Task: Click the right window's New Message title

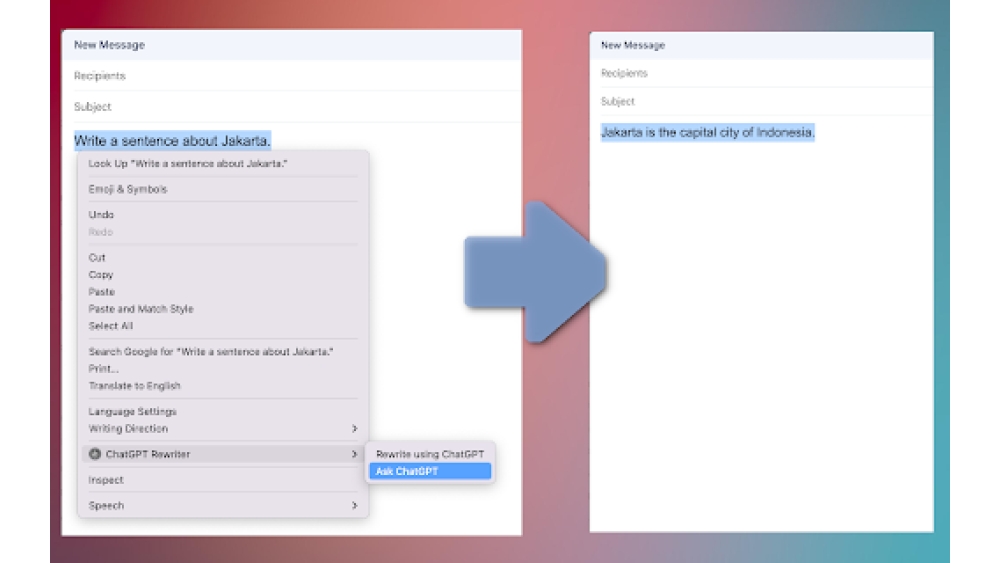Action: (633, 45)
